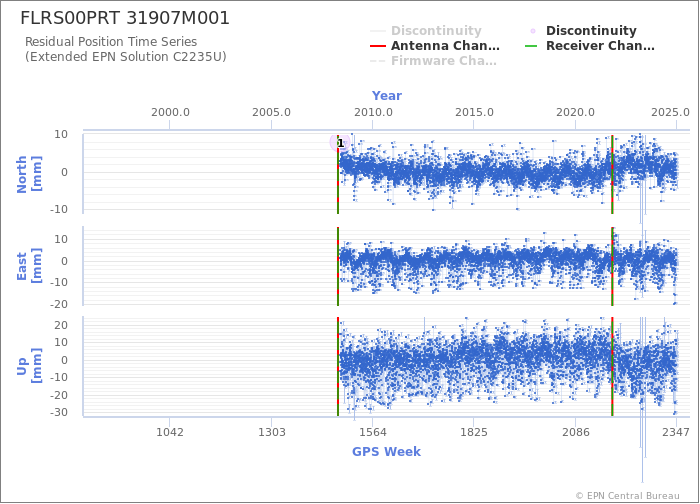Image resolution: width=700 pixels, height=504 pixels.
Task: Click the GPS Week axis title
Action: pos(387,451)
